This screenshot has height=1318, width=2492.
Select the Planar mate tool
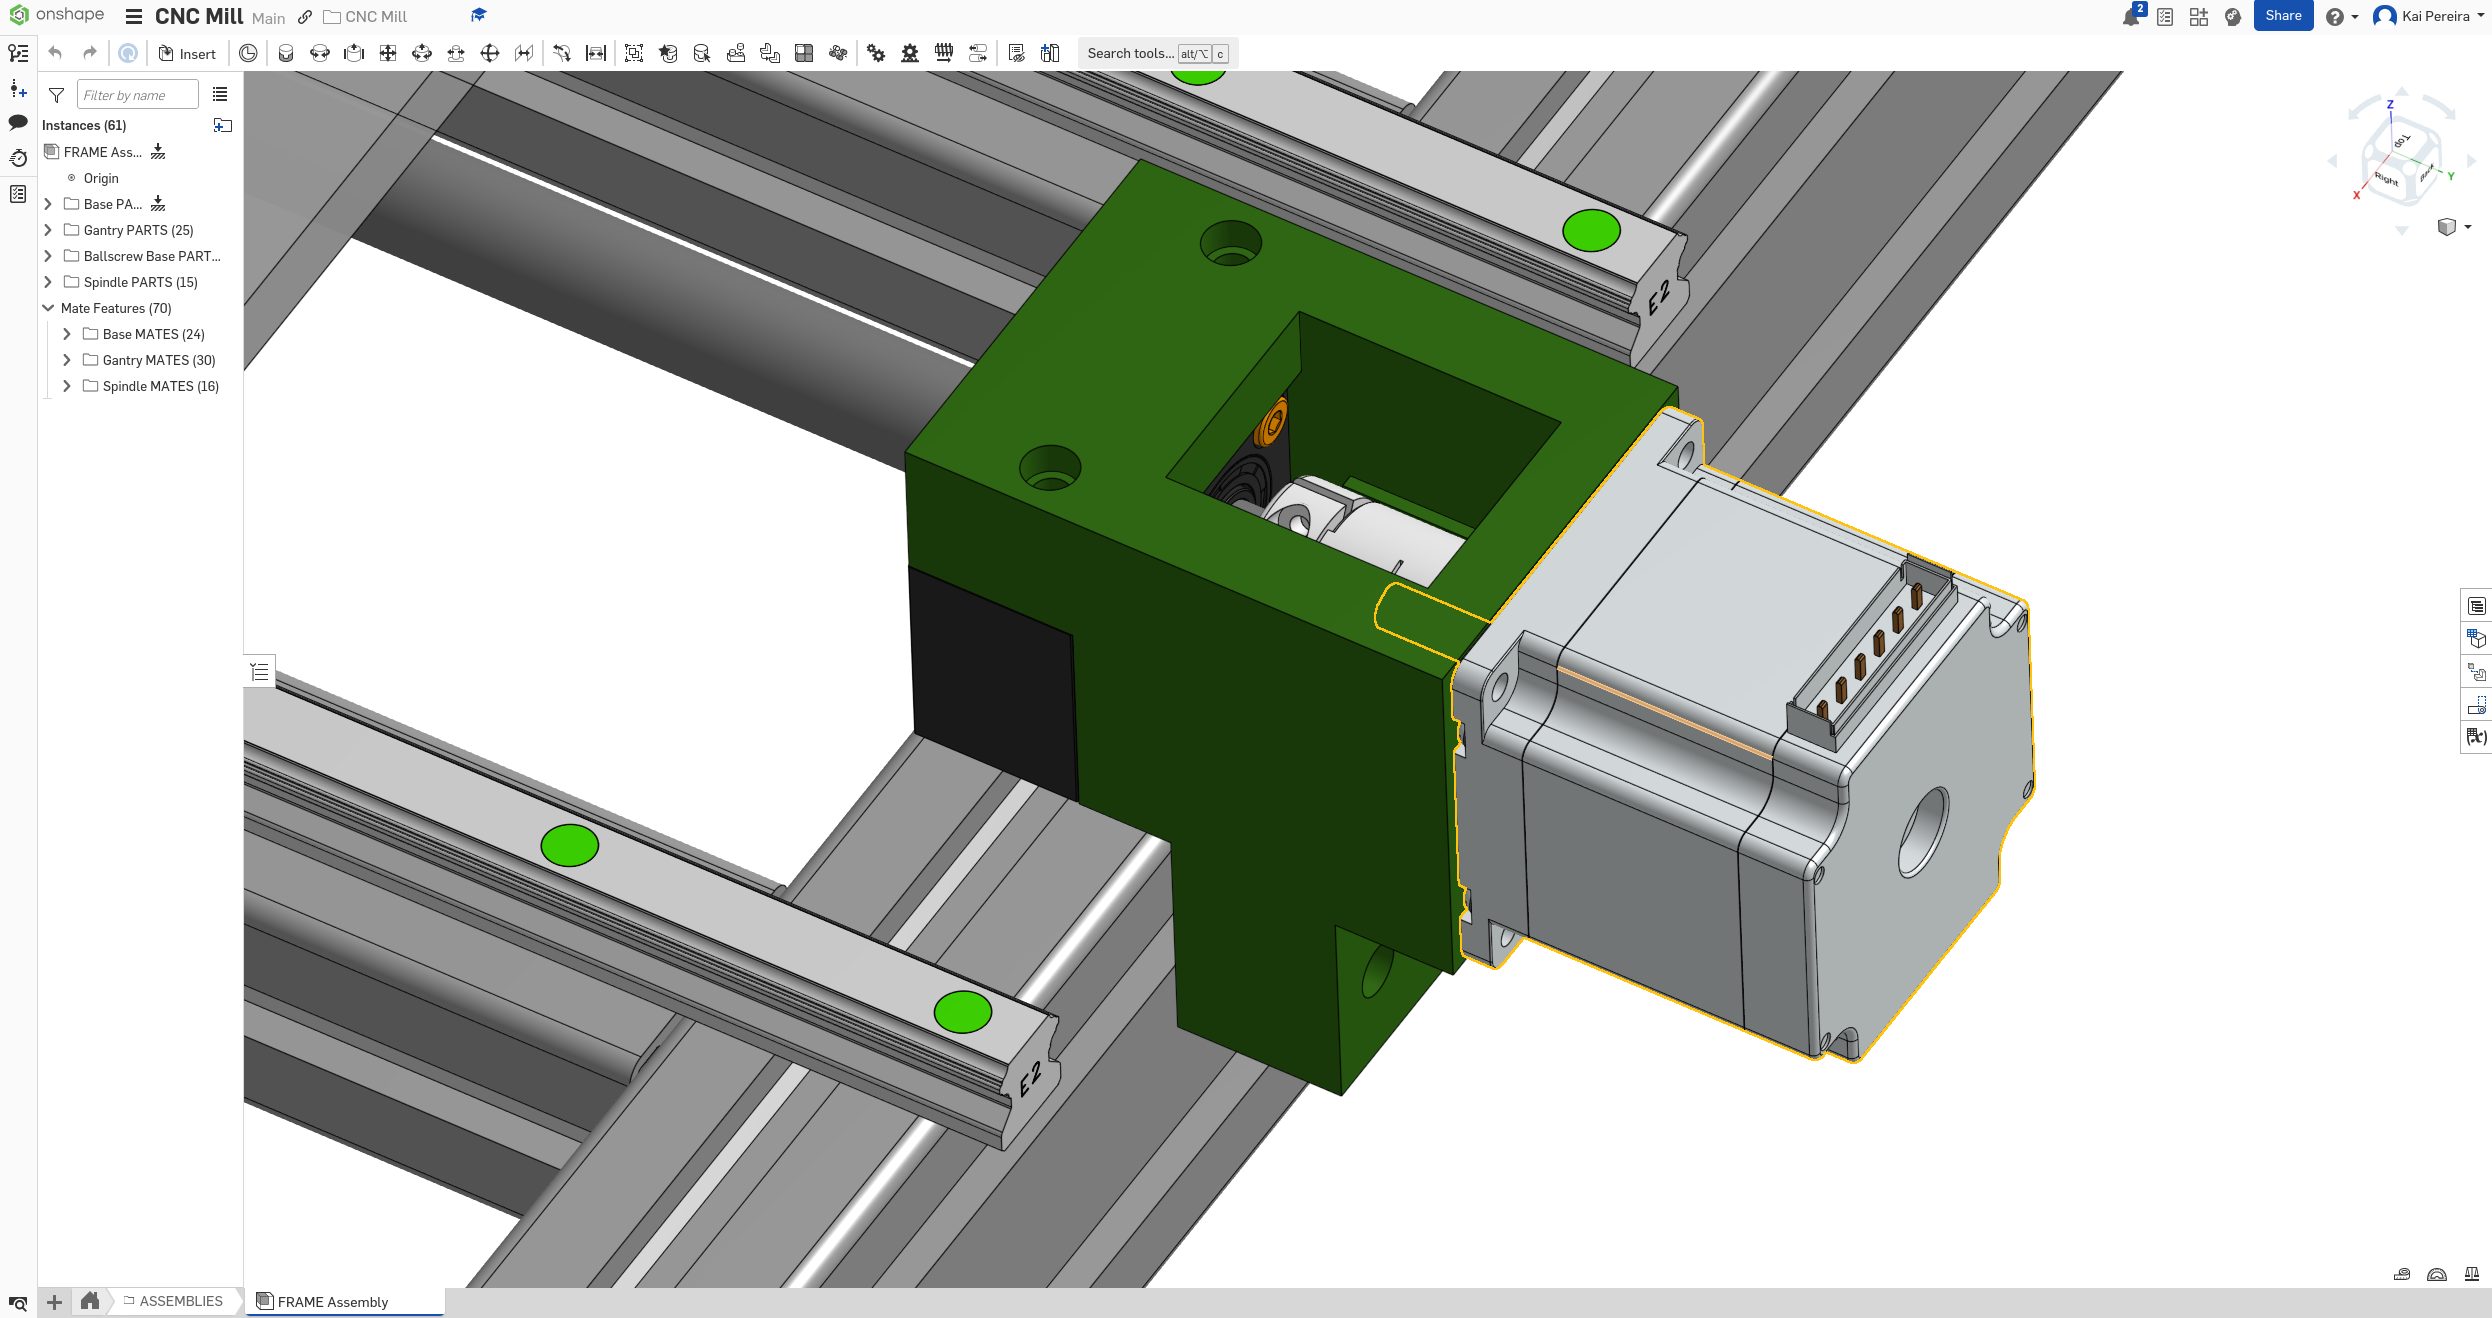(x=387, y=54)
